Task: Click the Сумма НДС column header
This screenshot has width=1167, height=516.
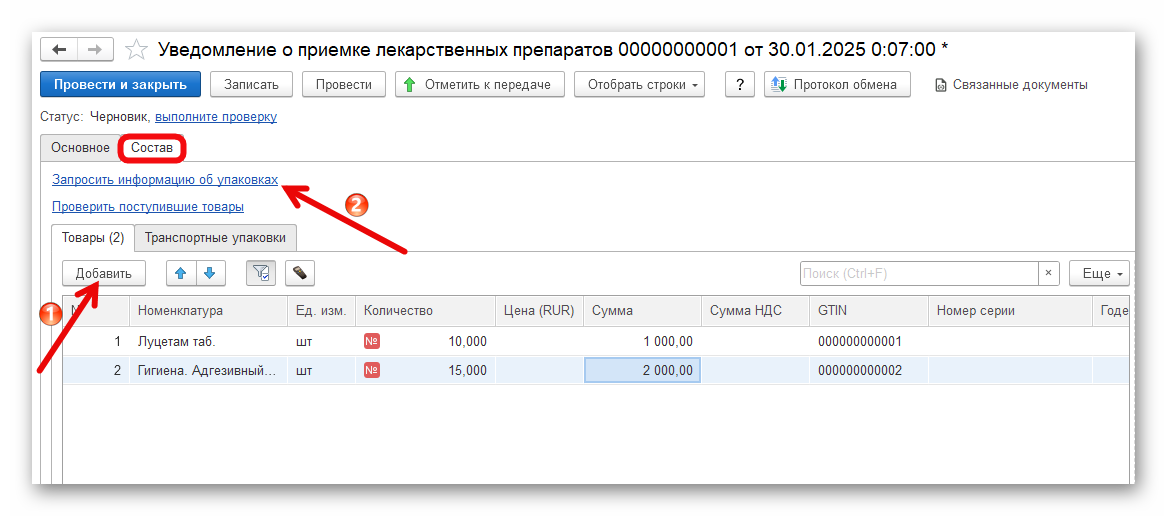Action: click(755, 310)
